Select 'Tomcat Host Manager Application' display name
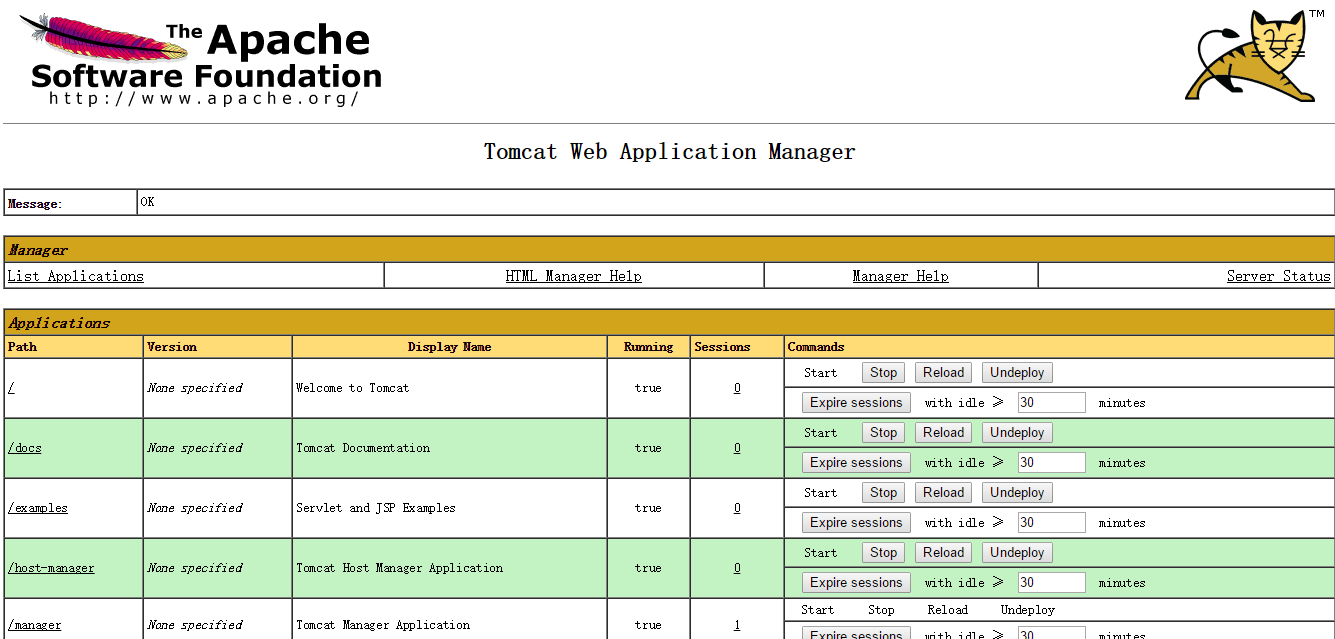Screen dimensions: 1335x639 click(x=400, y=568)
